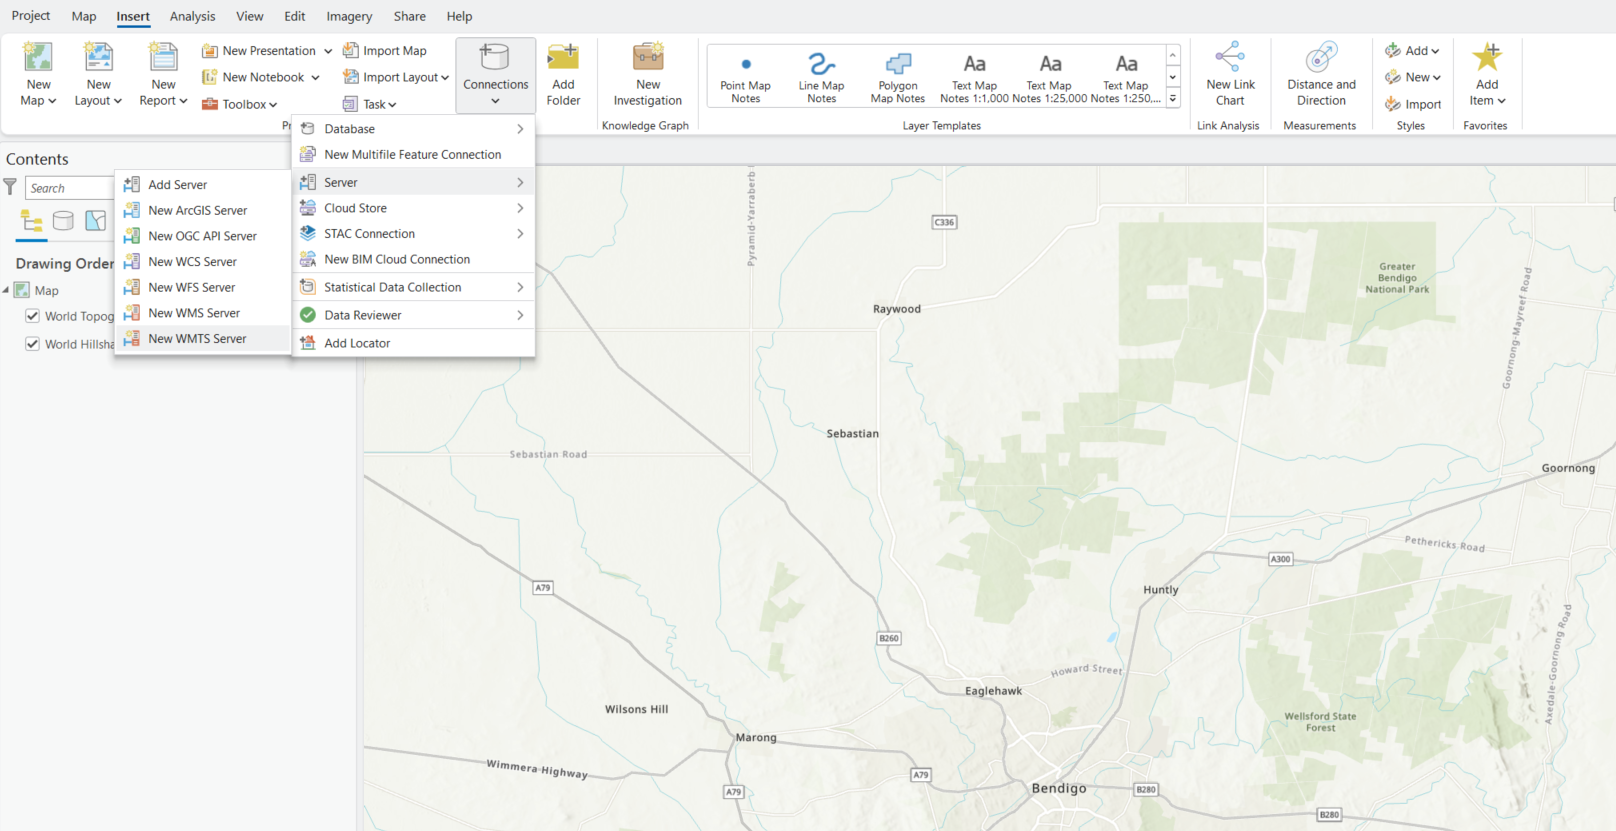Screen dimensions: 1616x831
Task: Click the New Report icon
Action: pos(163,57)
